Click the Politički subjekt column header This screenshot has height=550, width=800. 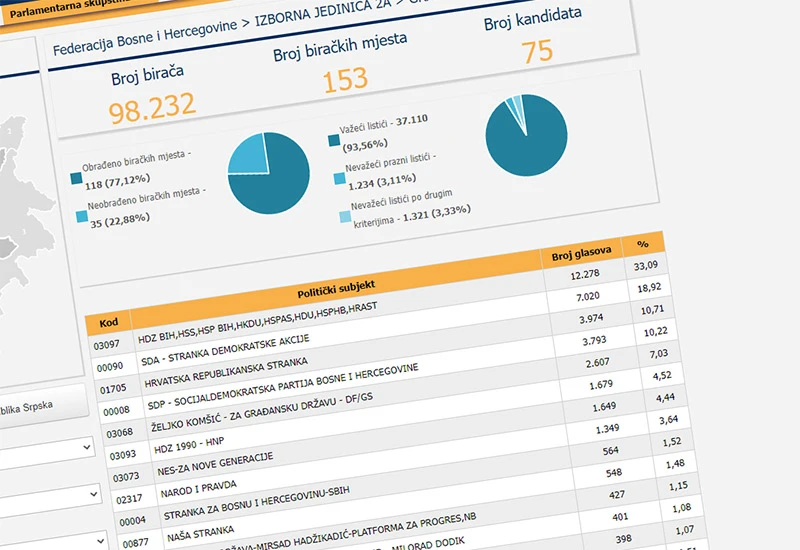336,289
